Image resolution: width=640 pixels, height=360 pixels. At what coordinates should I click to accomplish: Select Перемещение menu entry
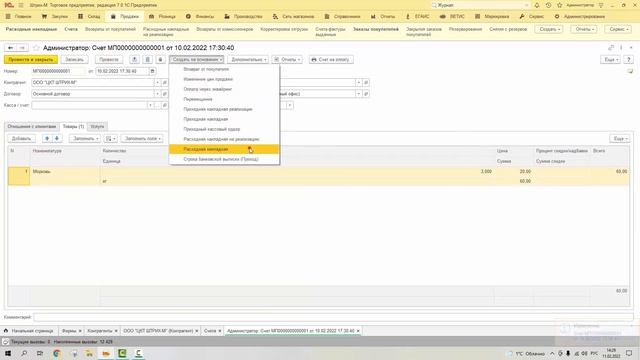pyautogui.click(x=198, y=99)
